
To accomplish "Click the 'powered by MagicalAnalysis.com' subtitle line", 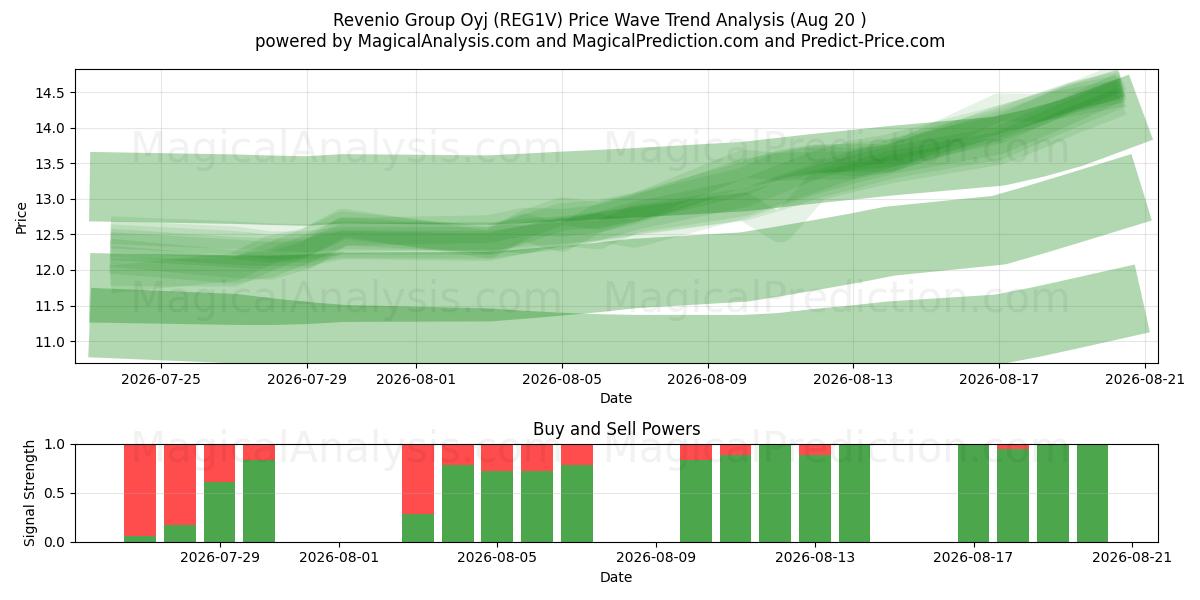I will (600, 41).
